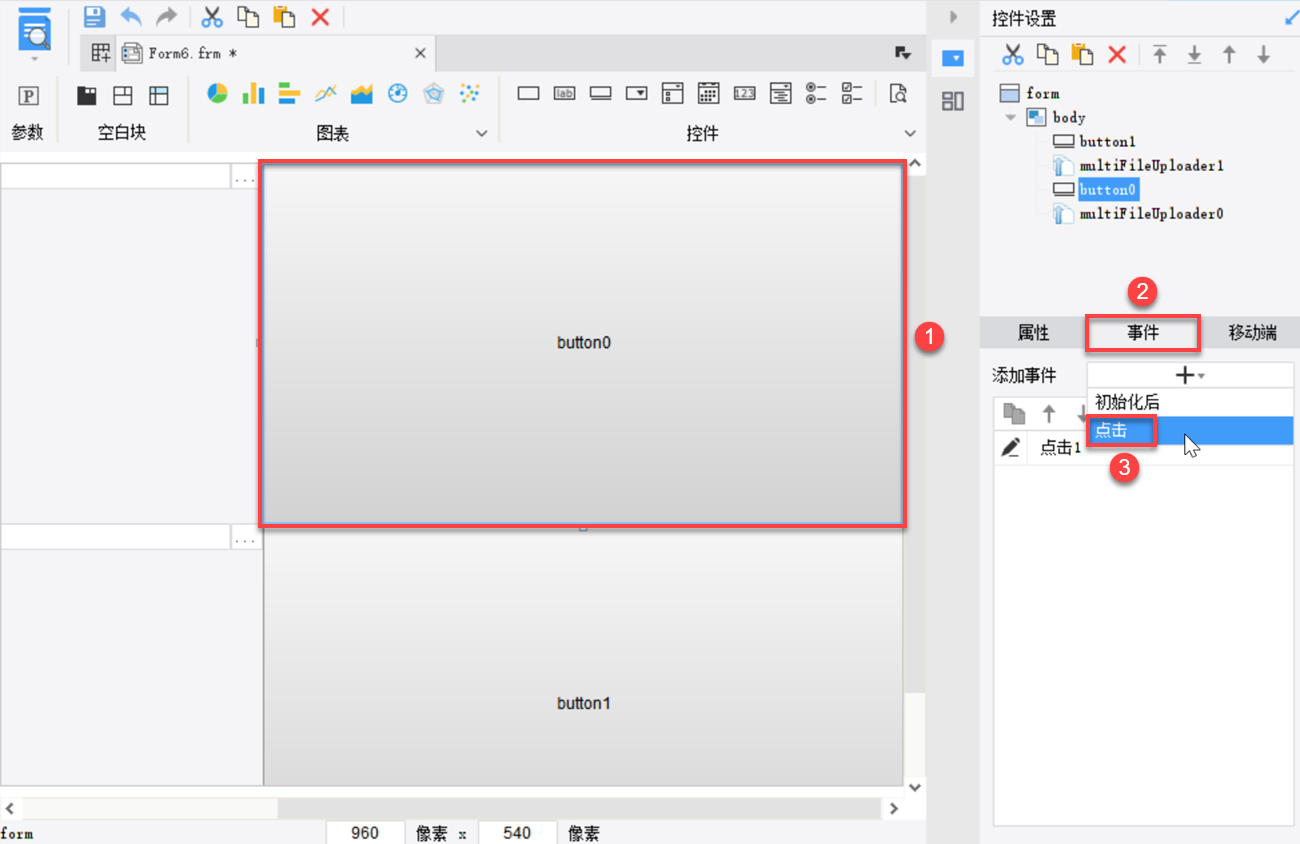
Task: Expand the 控件 widget gallery dropdown
Action: pyautogui.click(x=910, y=134)
